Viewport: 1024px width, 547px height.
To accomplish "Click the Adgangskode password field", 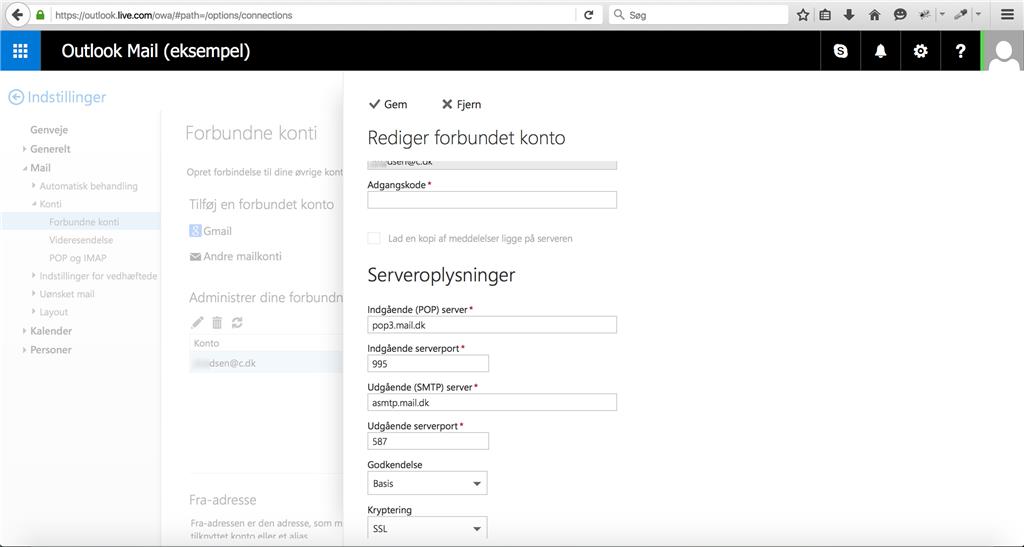I will click(492, 200).
